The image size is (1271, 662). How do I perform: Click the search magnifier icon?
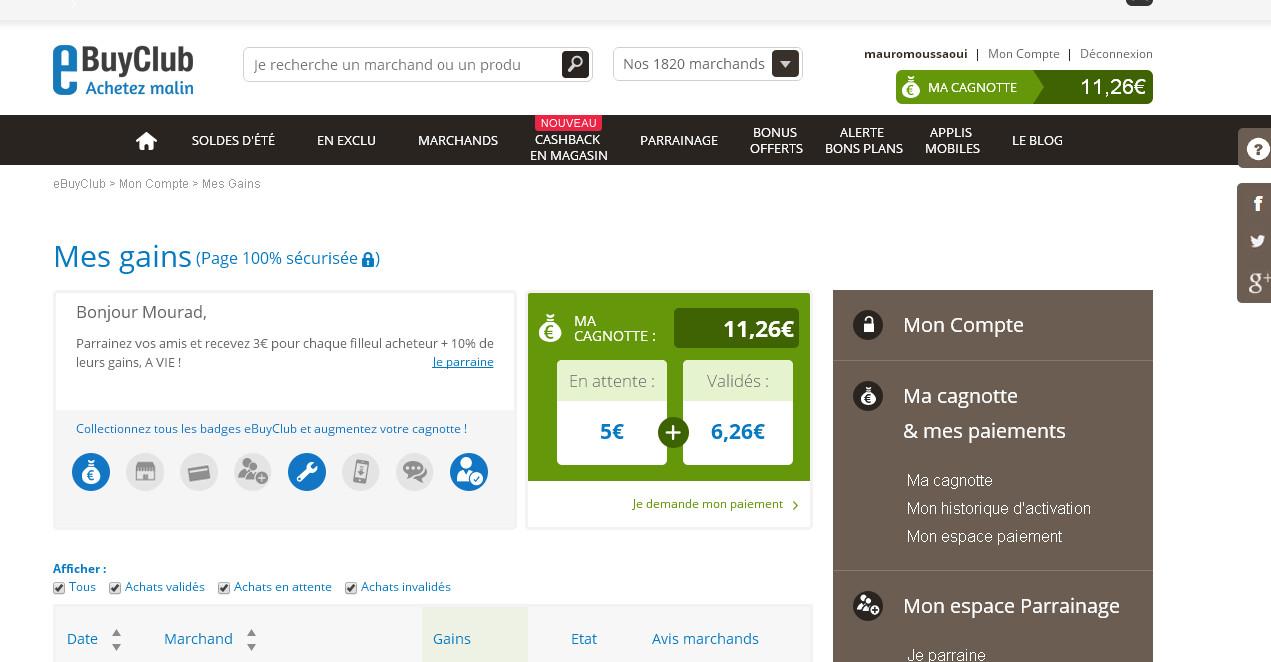coord(575,64)
